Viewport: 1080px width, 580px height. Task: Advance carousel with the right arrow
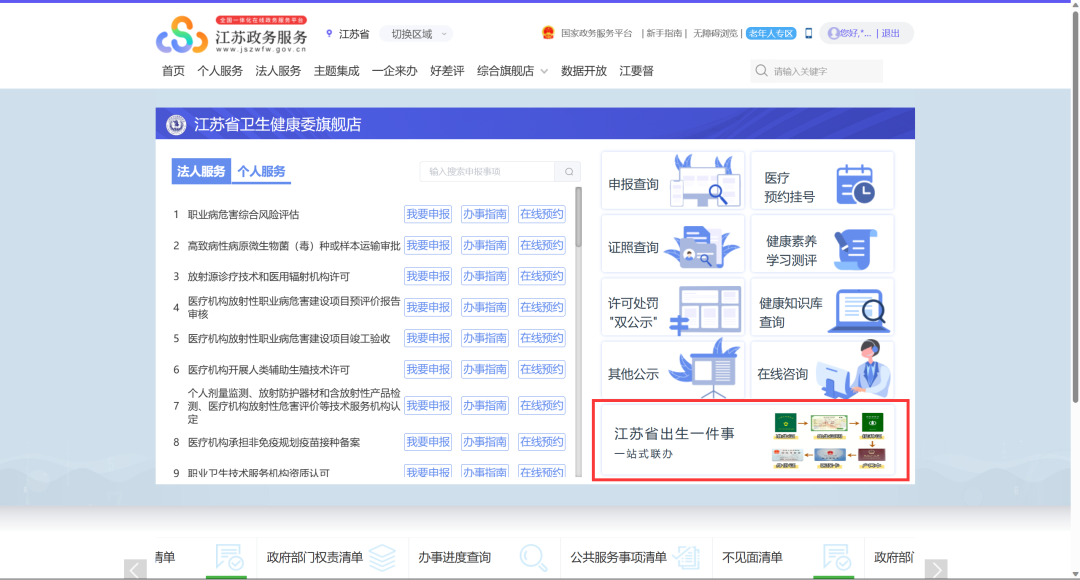point(935,570)
